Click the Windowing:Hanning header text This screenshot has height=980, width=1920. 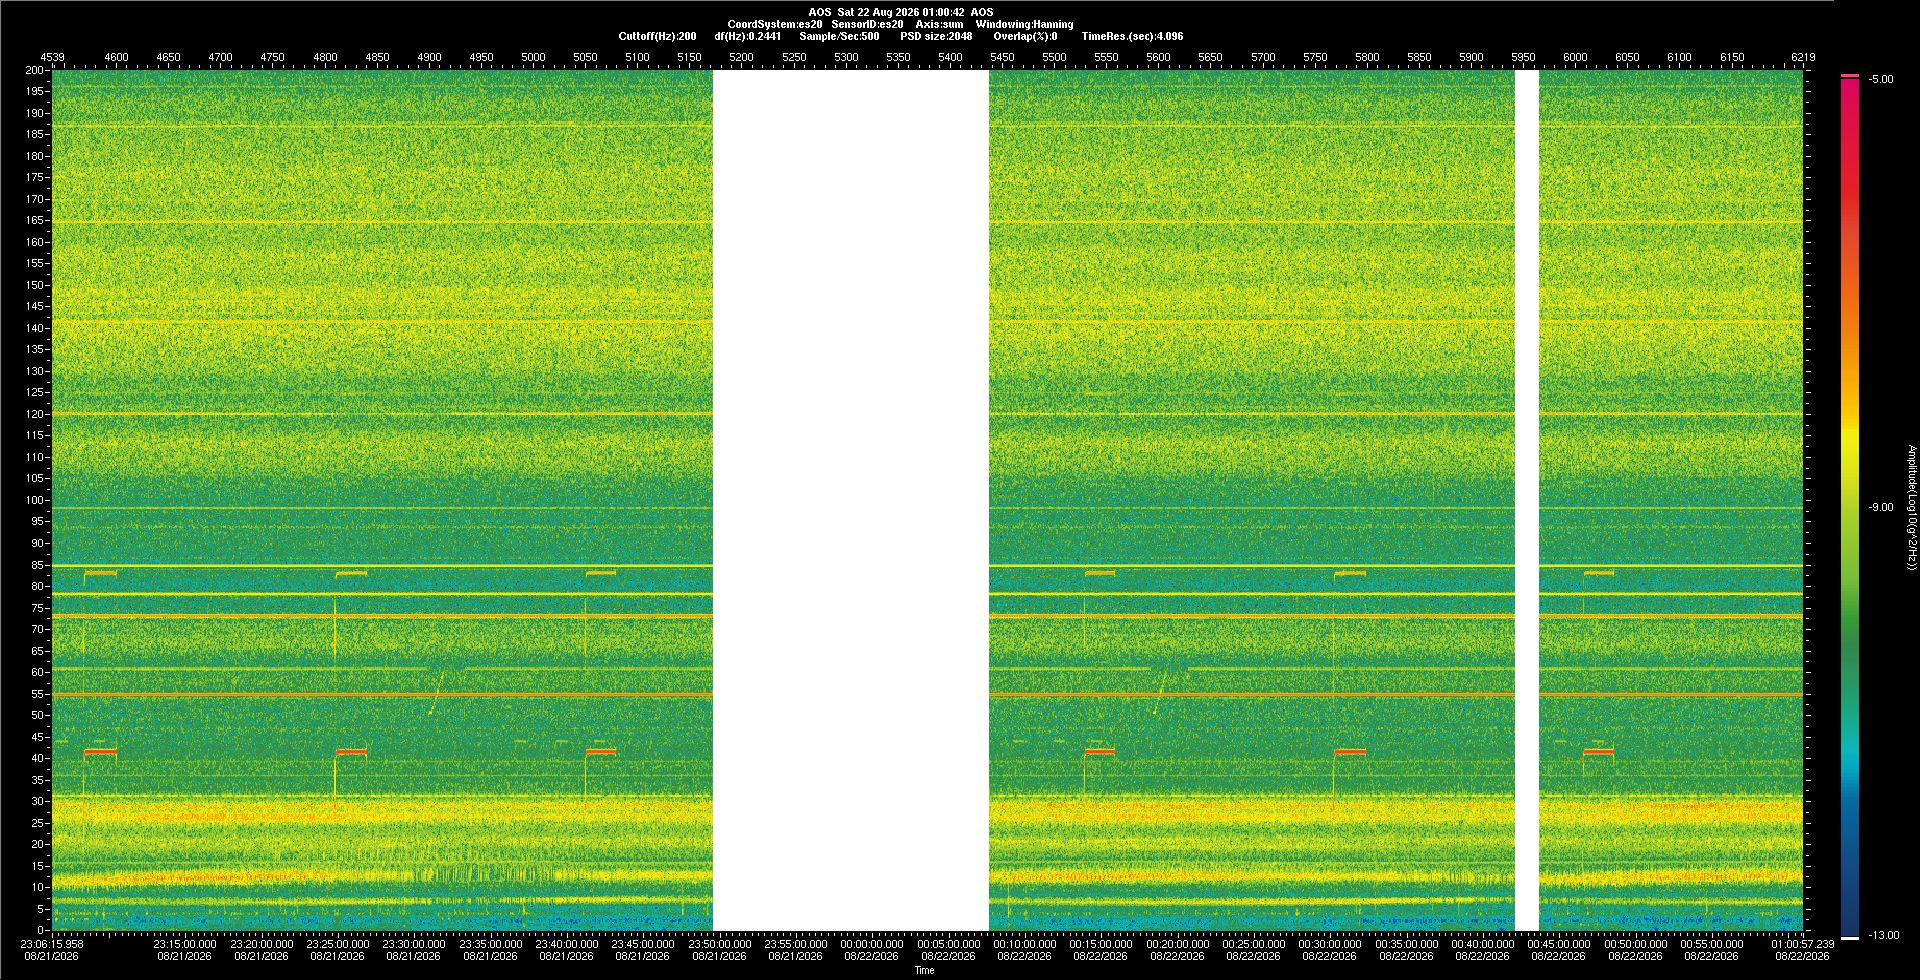click(1024, 24)
